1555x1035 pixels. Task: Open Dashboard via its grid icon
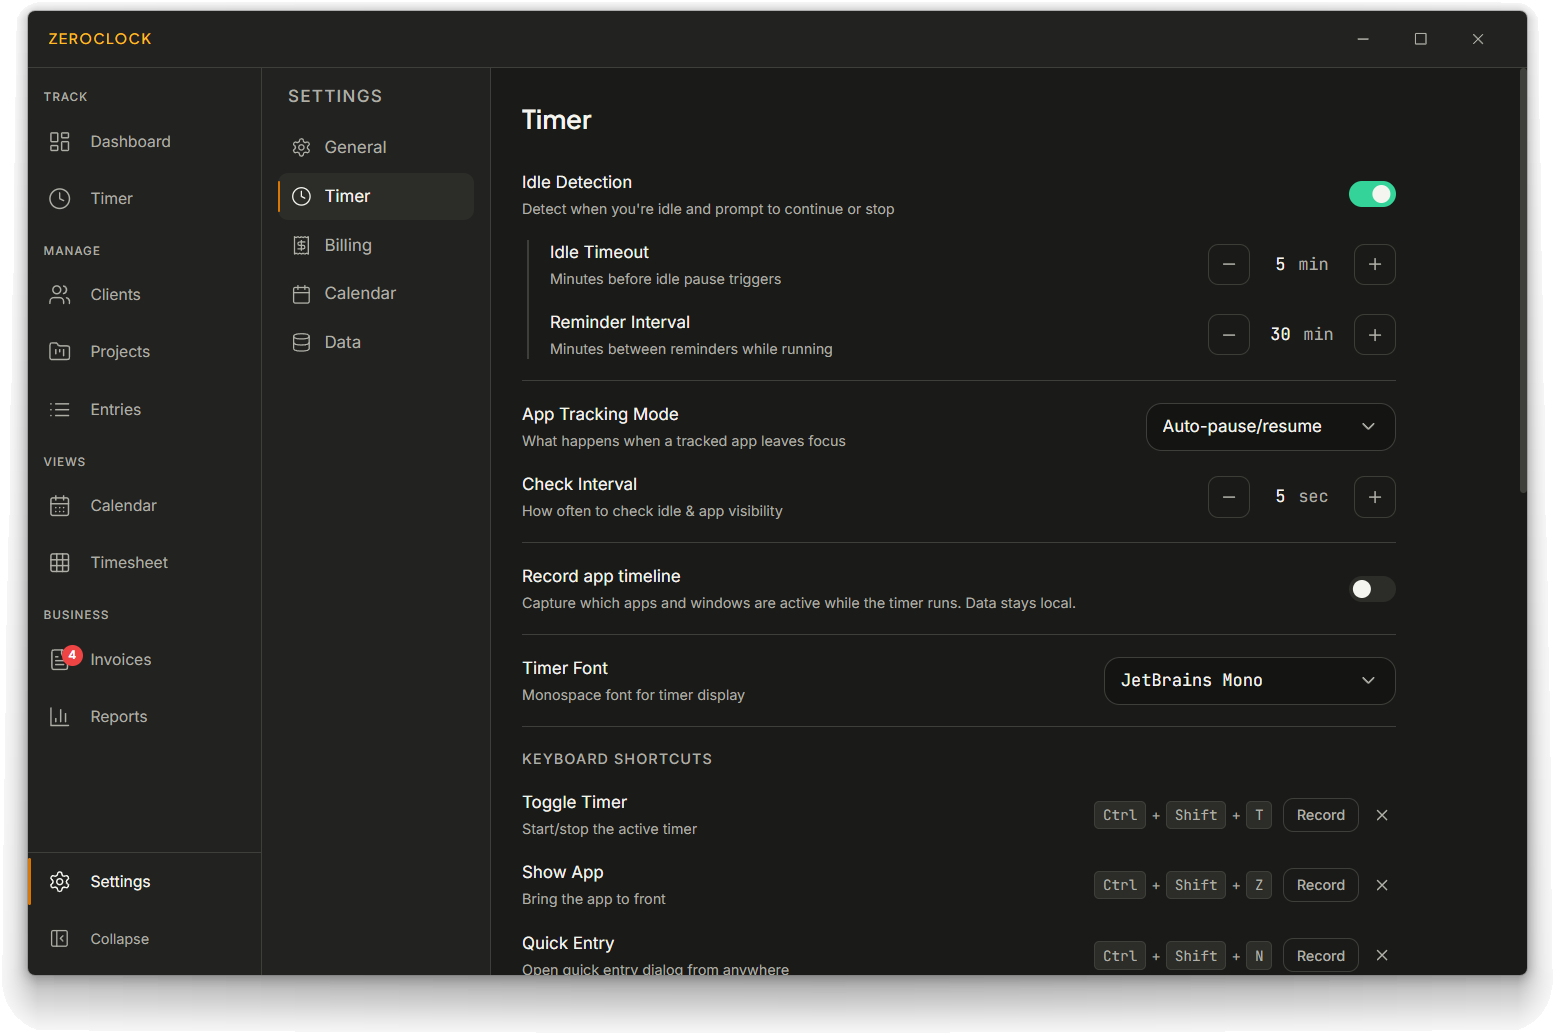60,142
